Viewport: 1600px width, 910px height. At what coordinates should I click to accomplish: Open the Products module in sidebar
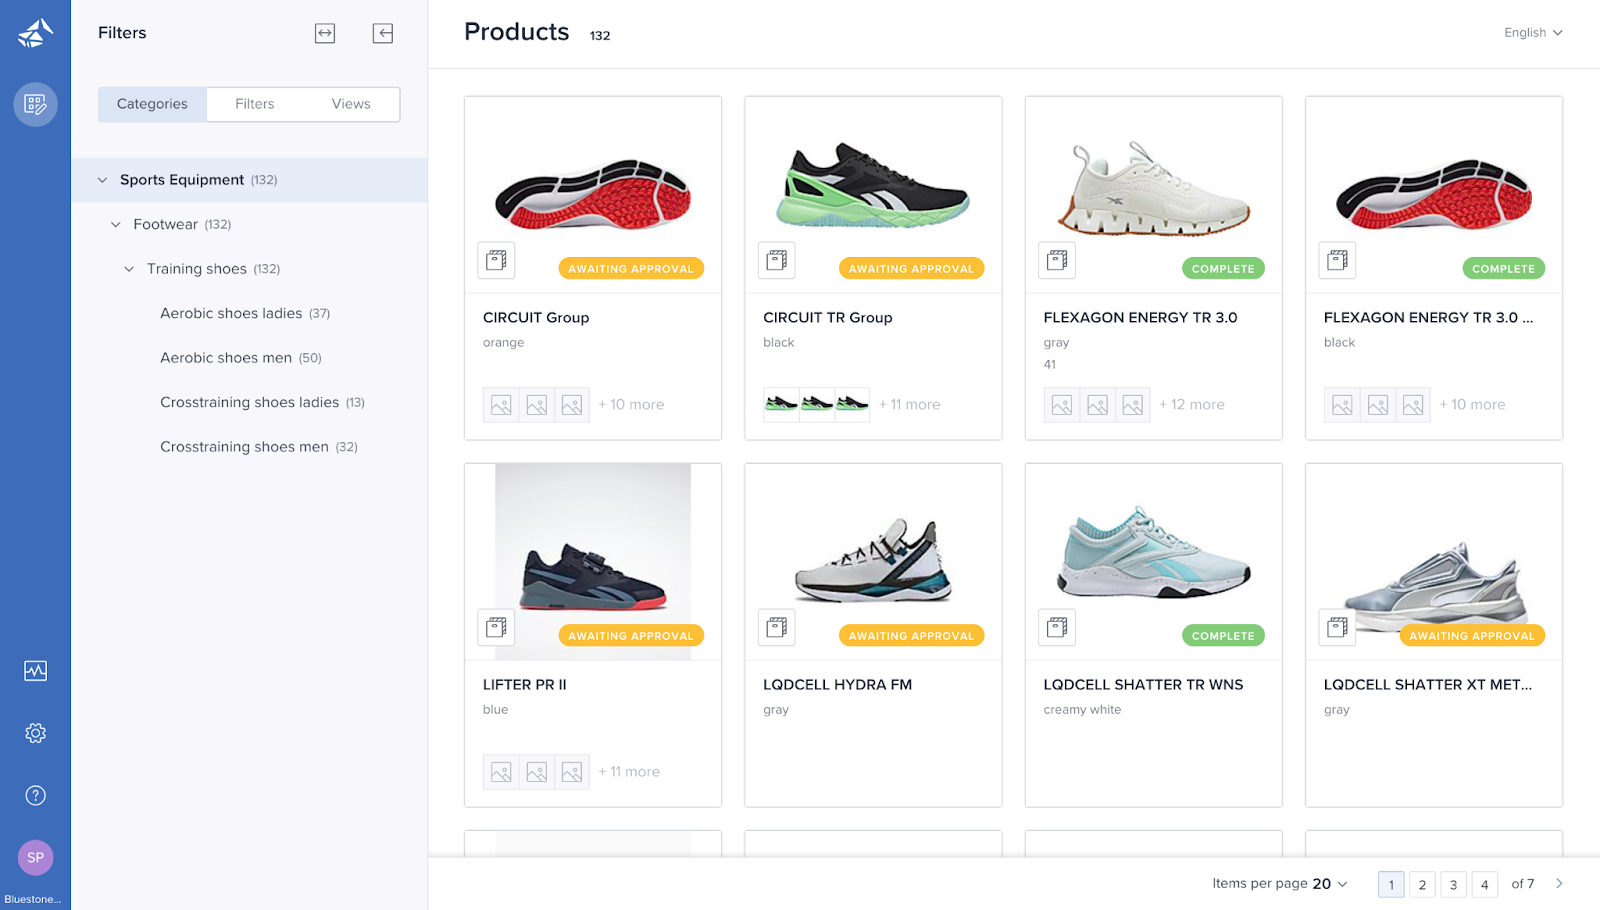[35, 104]
